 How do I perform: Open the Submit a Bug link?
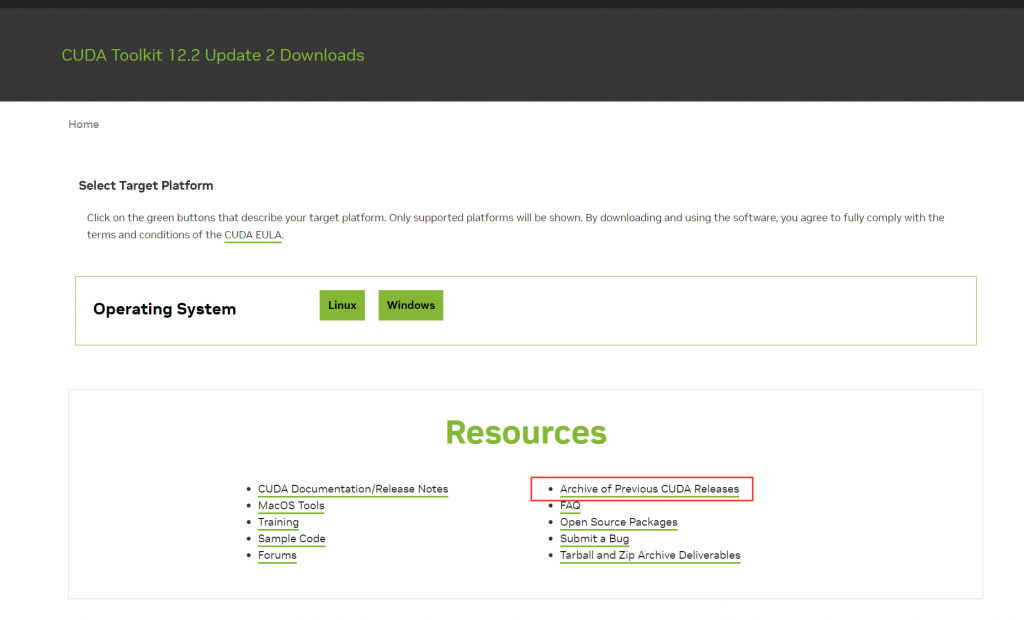(594, 538)
